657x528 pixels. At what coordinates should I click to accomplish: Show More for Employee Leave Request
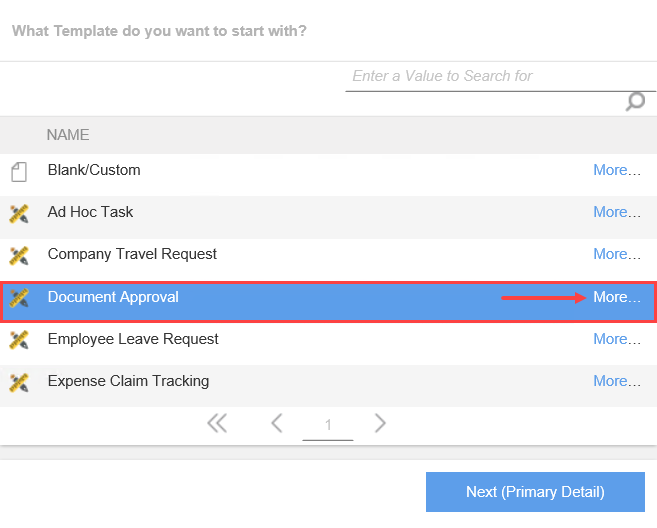tap(616, 339)
